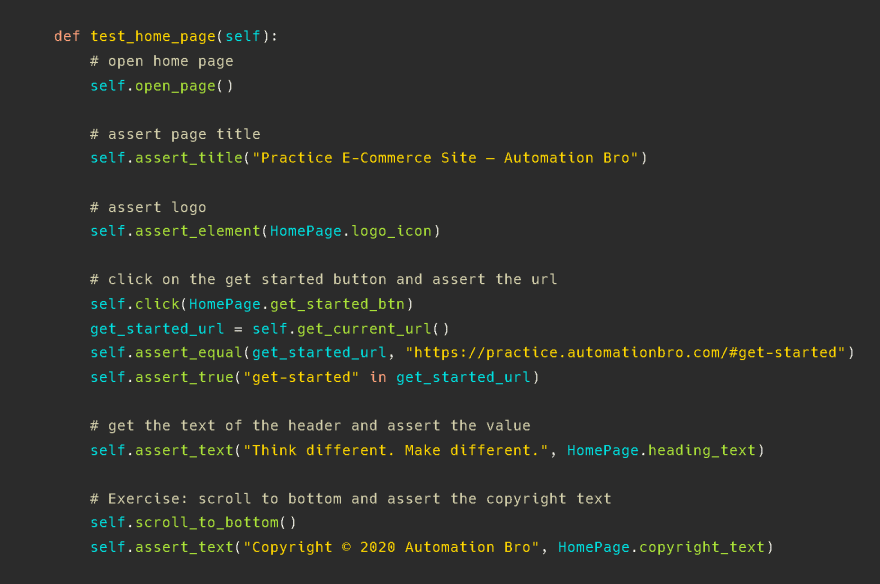This screenshot has height=584, width=880.
Task: Click HomePage.copyright_text argument
Action: 661,547
